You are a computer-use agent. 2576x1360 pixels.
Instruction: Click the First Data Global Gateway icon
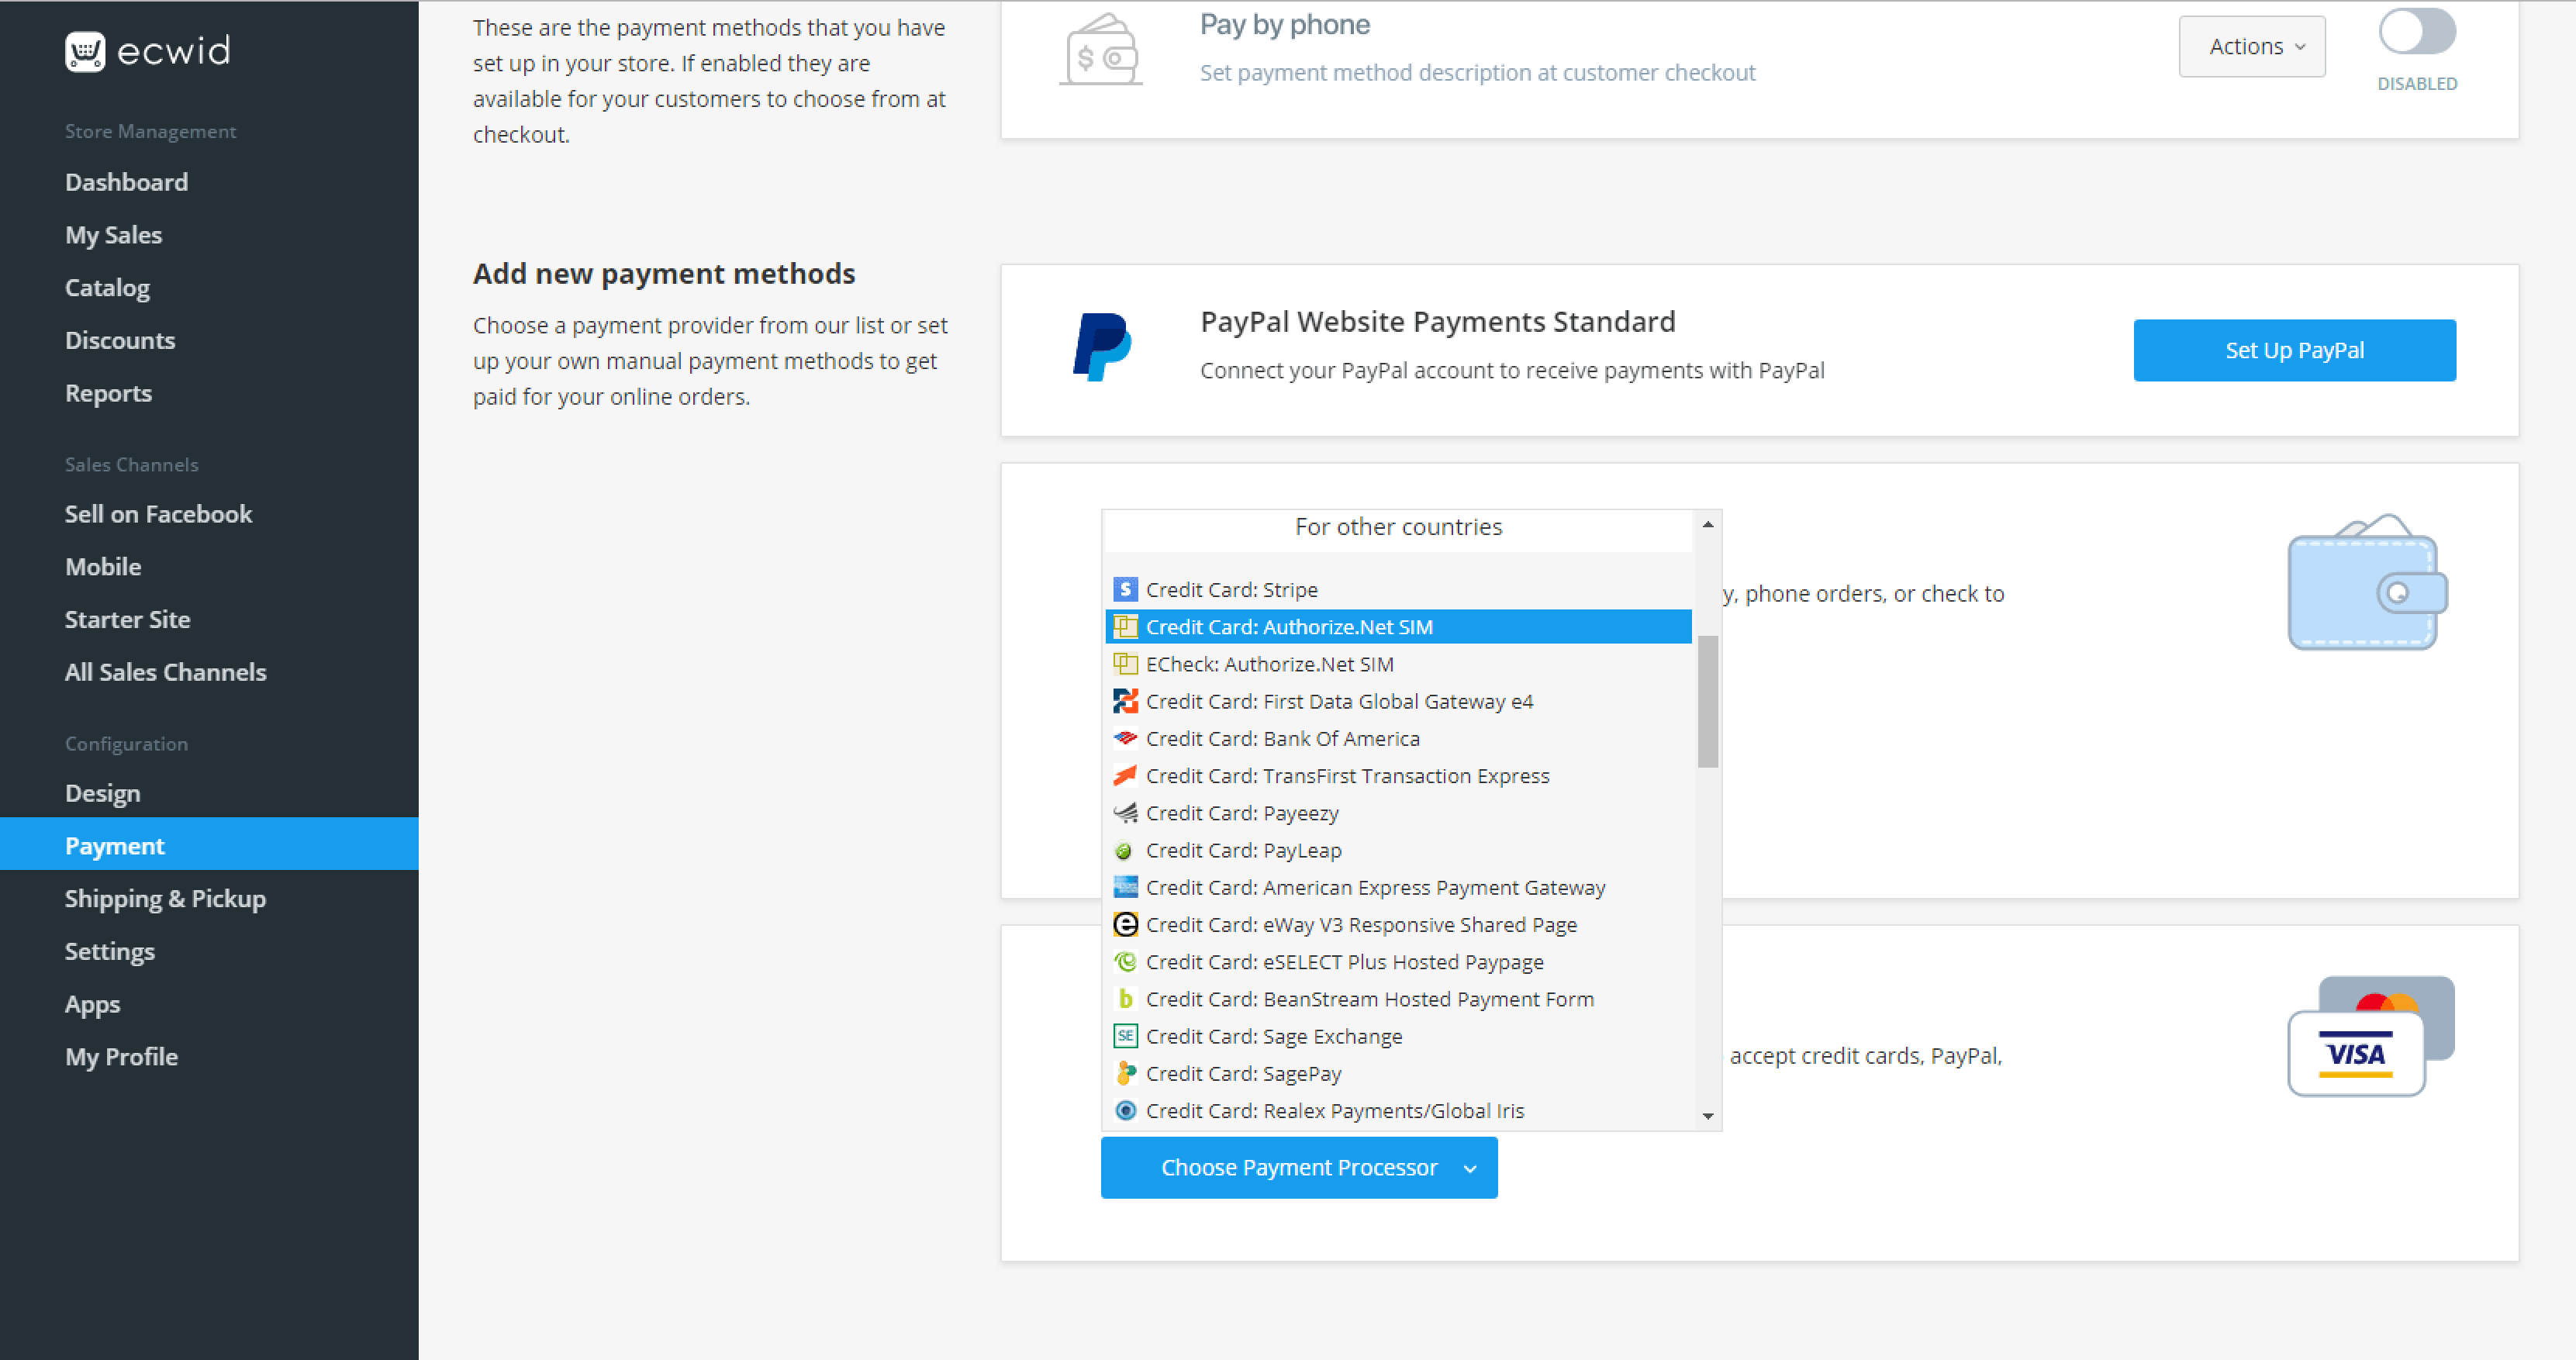[1125, 701]
